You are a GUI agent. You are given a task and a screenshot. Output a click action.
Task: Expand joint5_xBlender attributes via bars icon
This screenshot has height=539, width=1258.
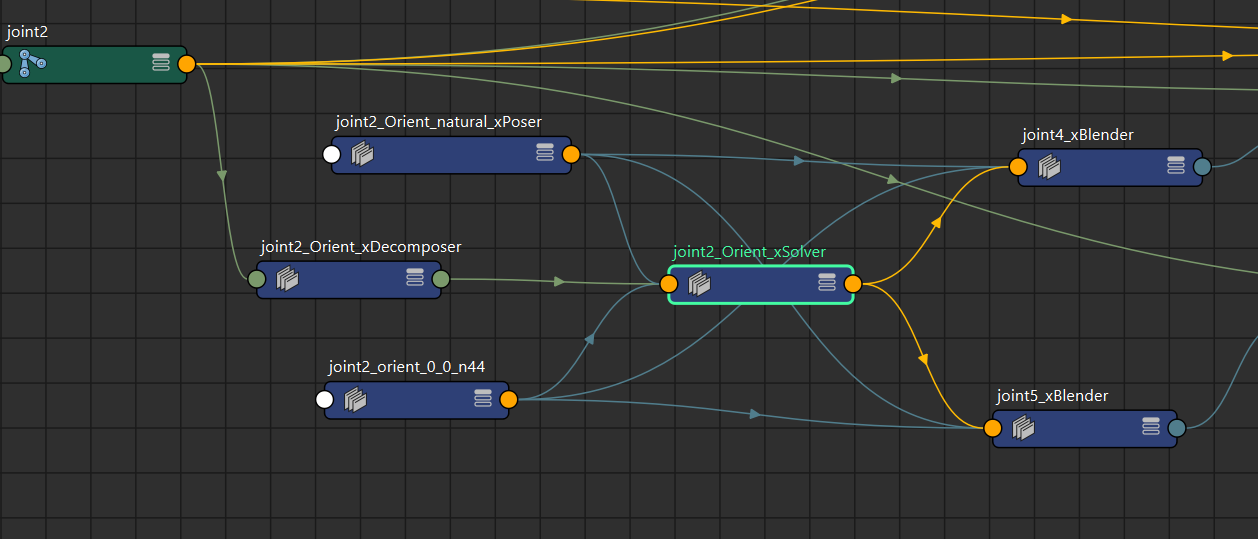[x=1150, y=427]
